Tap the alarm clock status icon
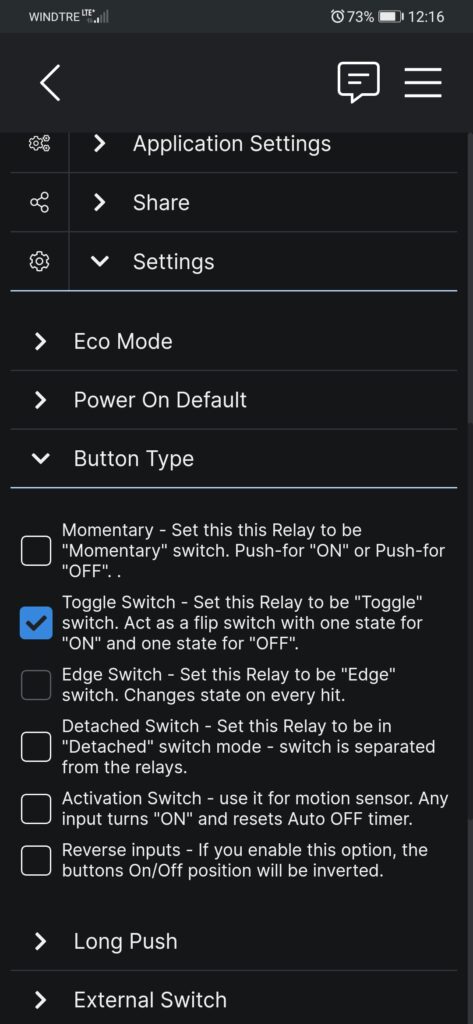 [x=337, y=16]
